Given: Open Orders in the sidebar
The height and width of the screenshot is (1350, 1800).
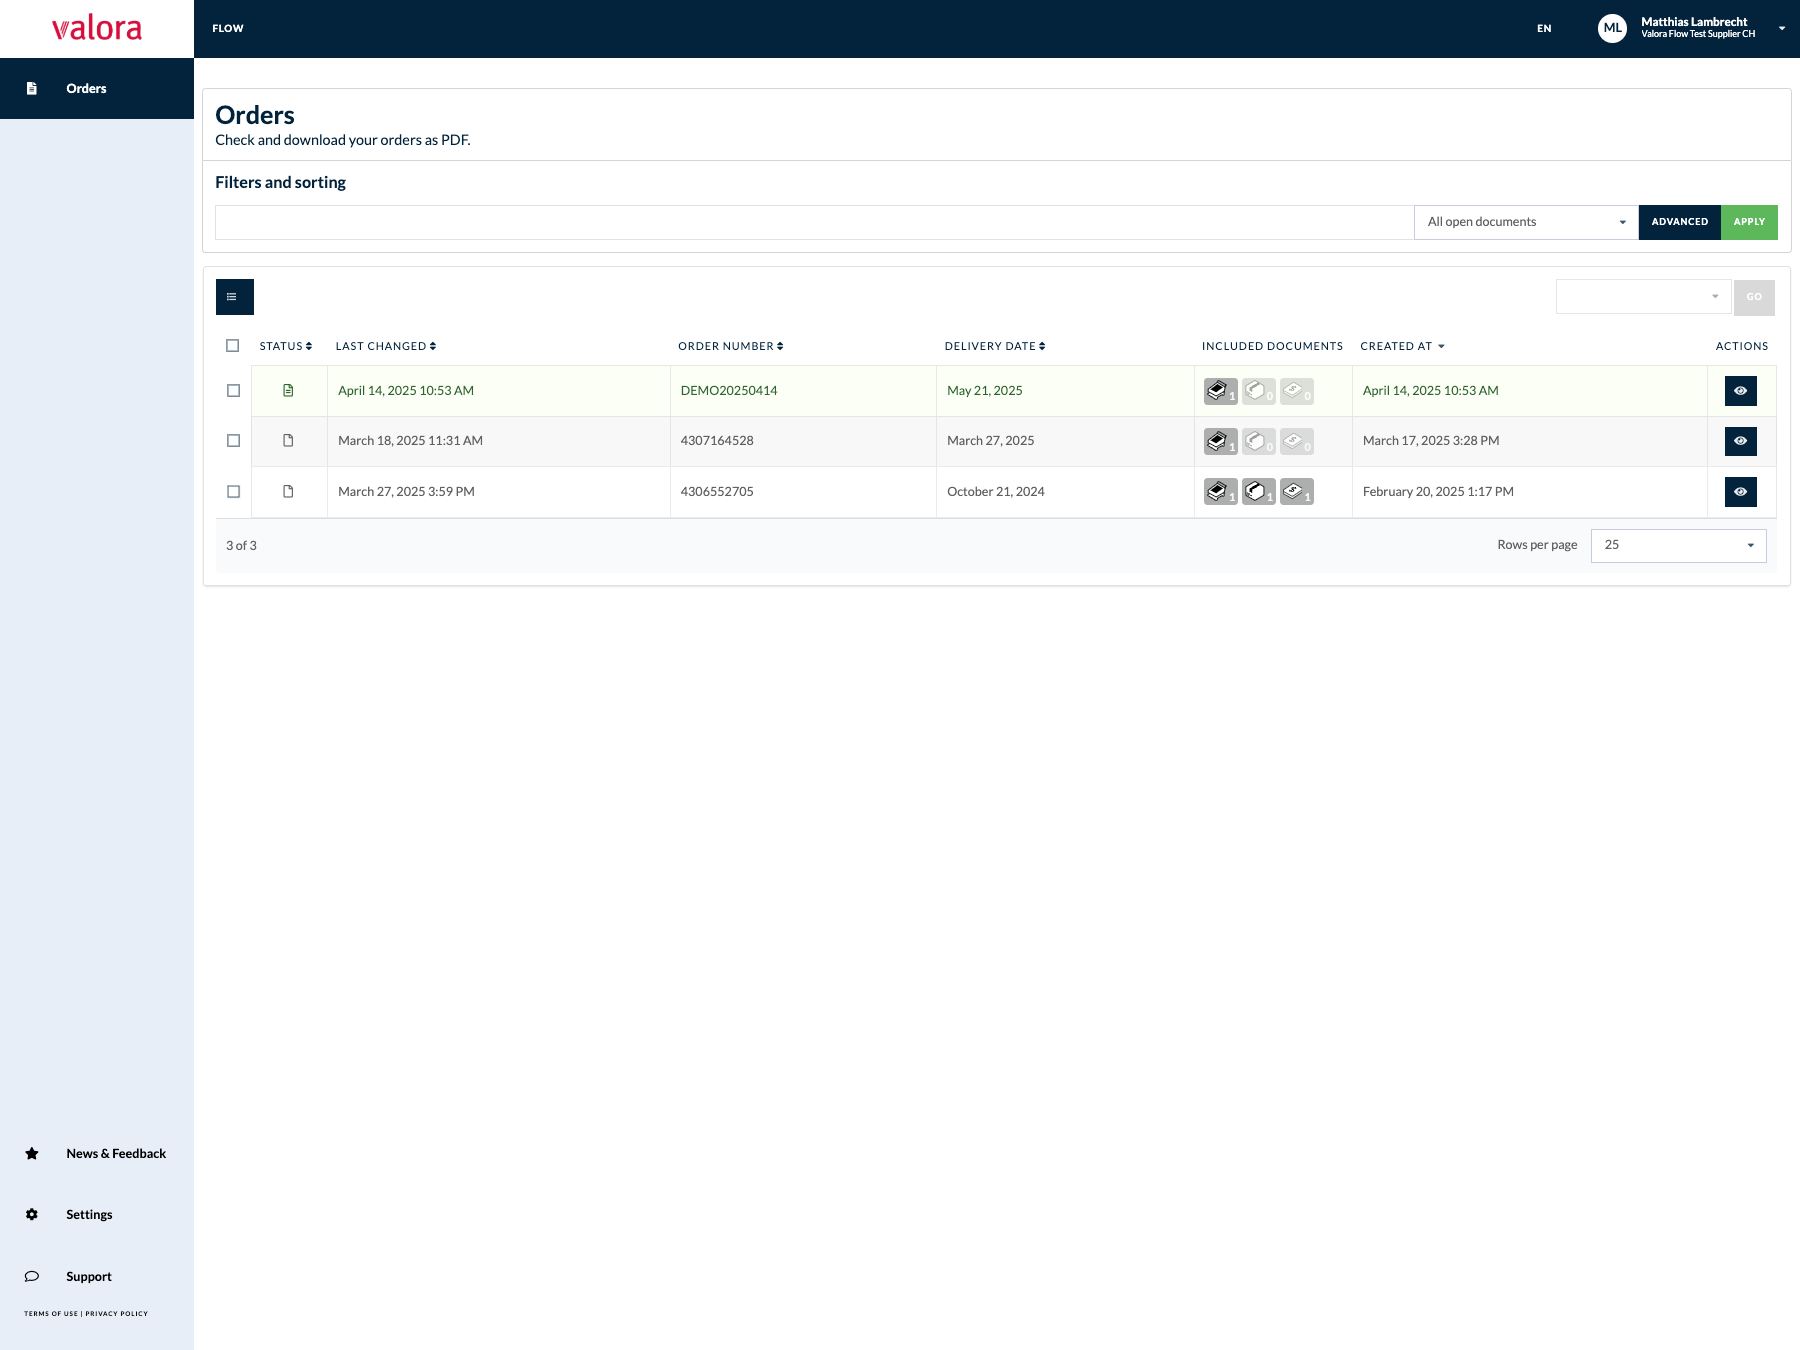Looking at the screenshot, I should (97, 88).
